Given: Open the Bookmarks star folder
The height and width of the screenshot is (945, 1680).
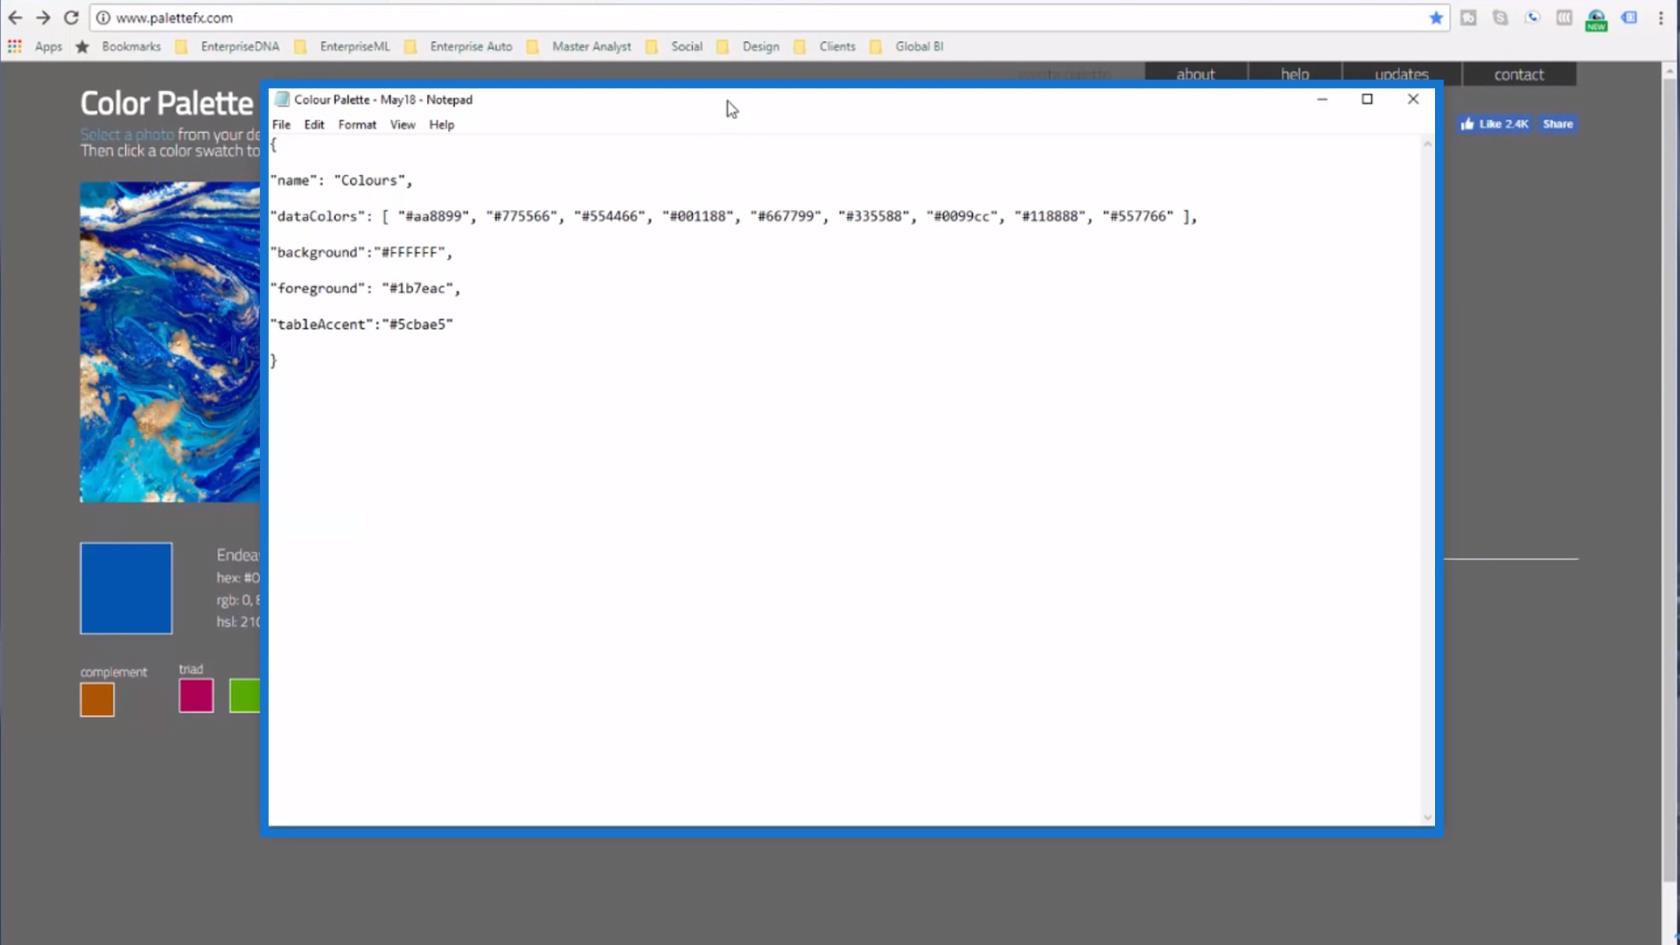Looking at the screenshot, I should (118, 47).
